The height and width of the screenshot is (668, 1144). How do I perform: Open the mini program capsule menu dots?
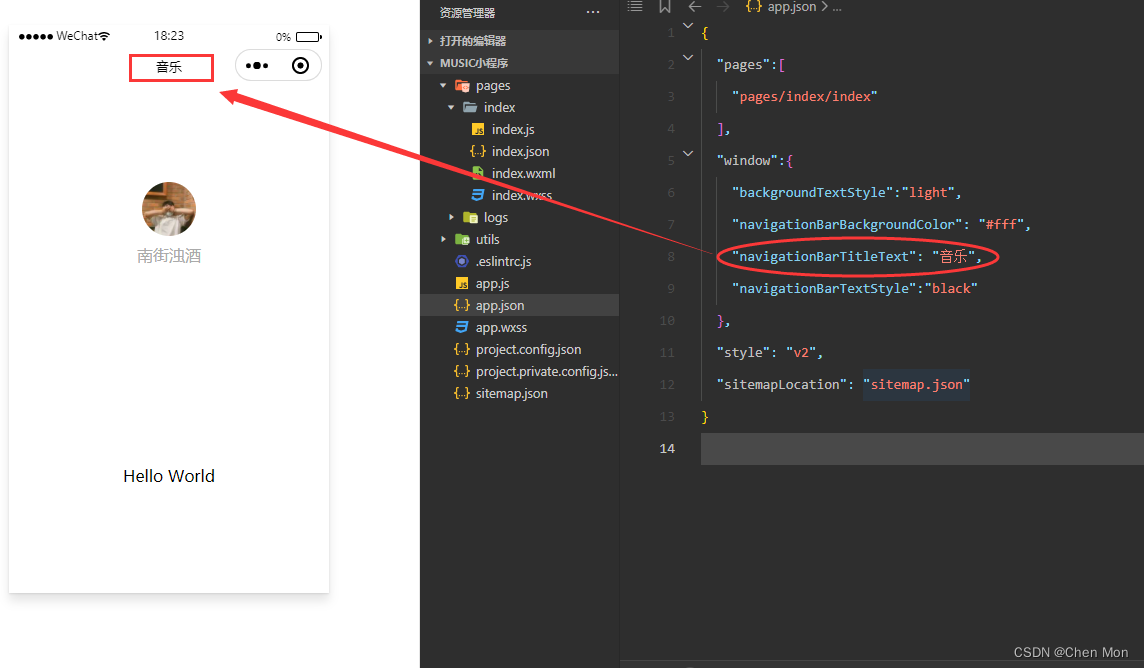(x=257, y=66)
